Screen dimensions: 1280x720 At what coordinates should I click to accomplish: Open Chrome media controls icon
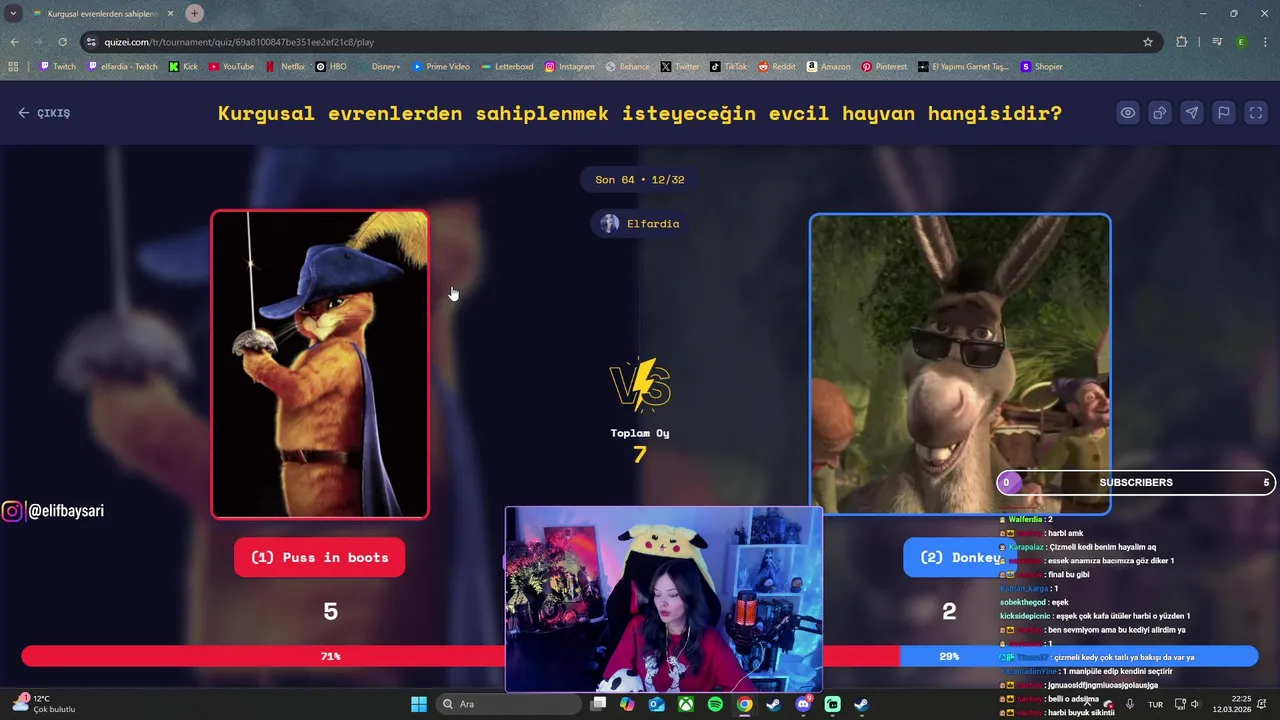[1217, 42]
